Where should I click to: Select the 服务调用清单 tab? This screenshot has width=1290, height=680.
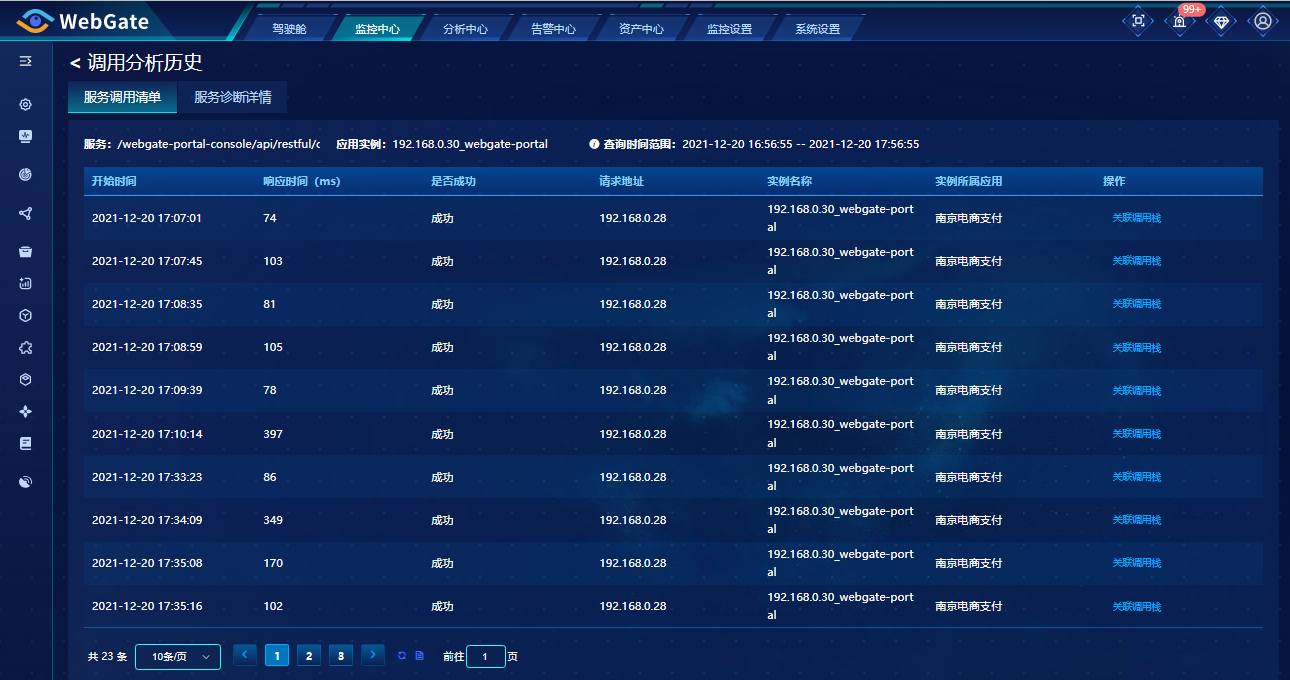pos(122,98)
